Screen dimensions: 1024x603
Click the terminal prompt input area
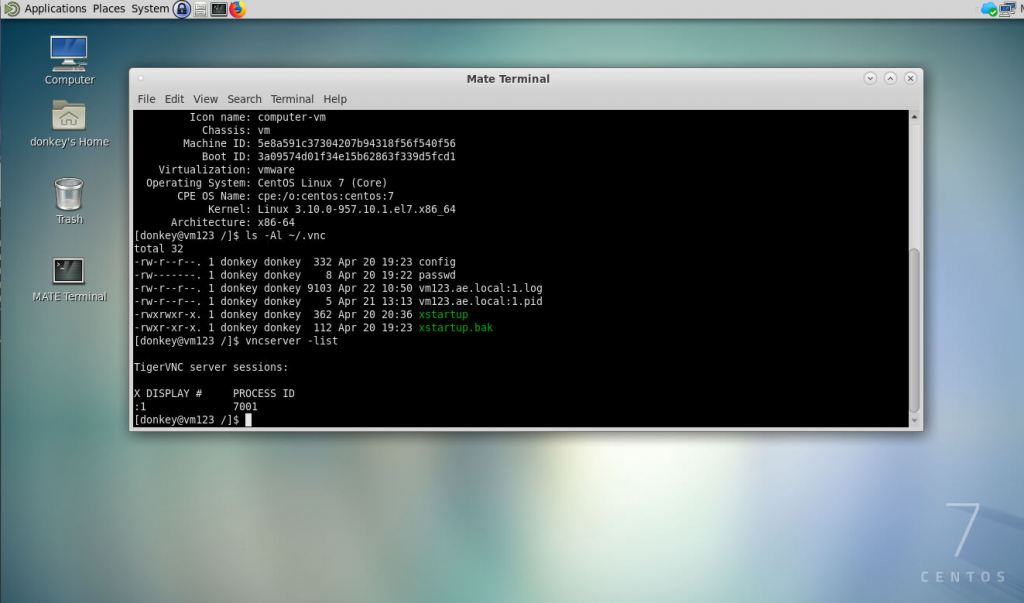(x=249, y=419)
